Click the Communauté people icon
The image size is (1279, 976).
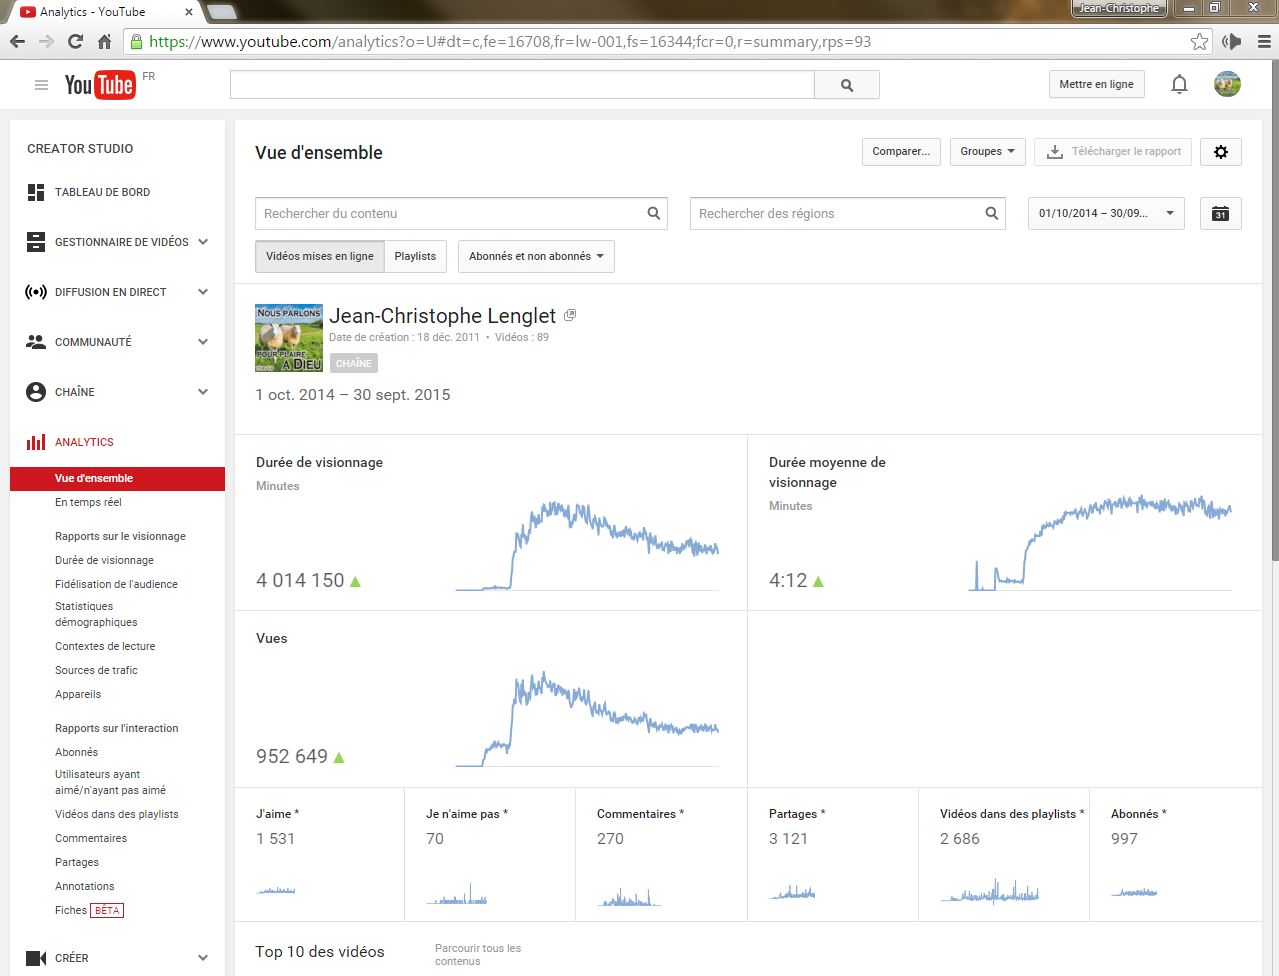tap(36, 342)
